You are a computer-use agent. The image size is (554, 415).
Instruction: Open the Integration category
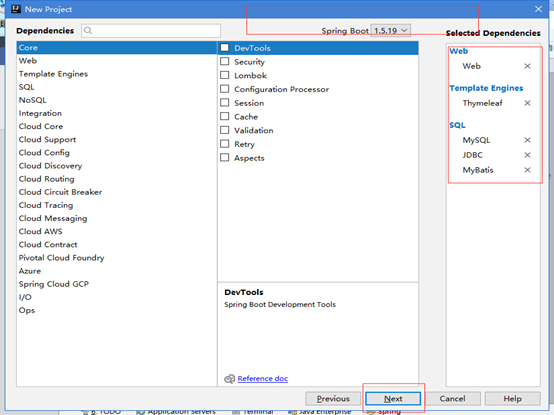117,113
